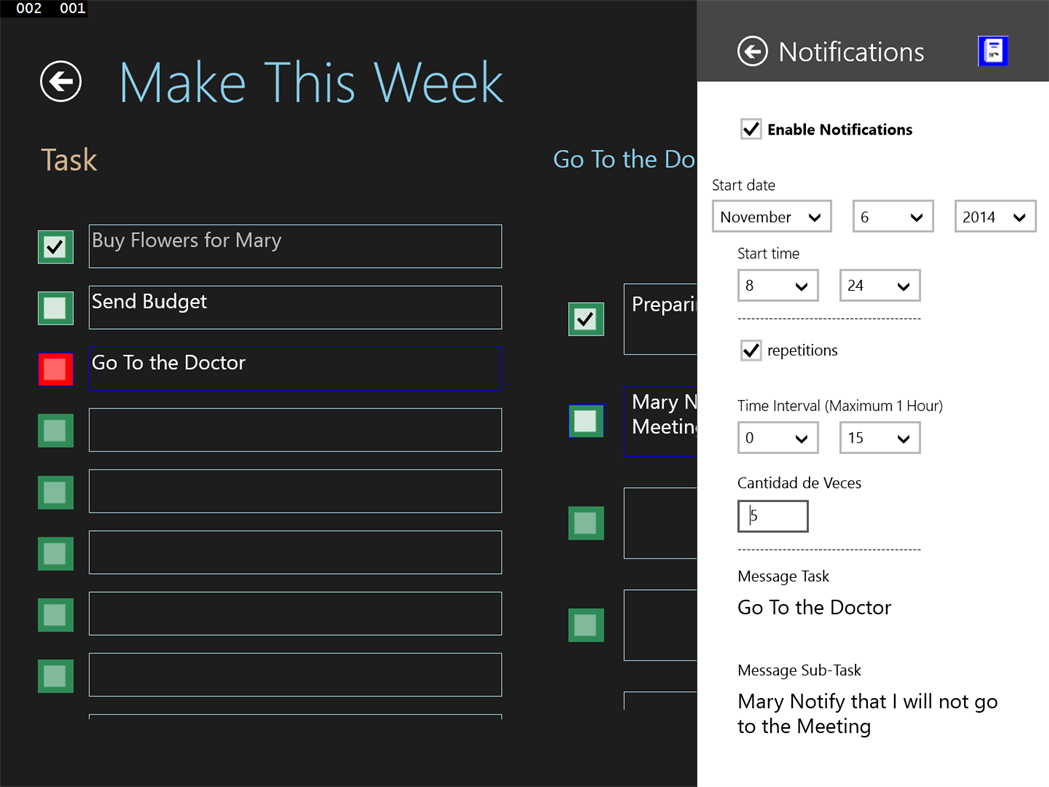The image size is (1049, 787).
Task: Open the start time minutes dropdown showing 24
Action: pos(879,286)
